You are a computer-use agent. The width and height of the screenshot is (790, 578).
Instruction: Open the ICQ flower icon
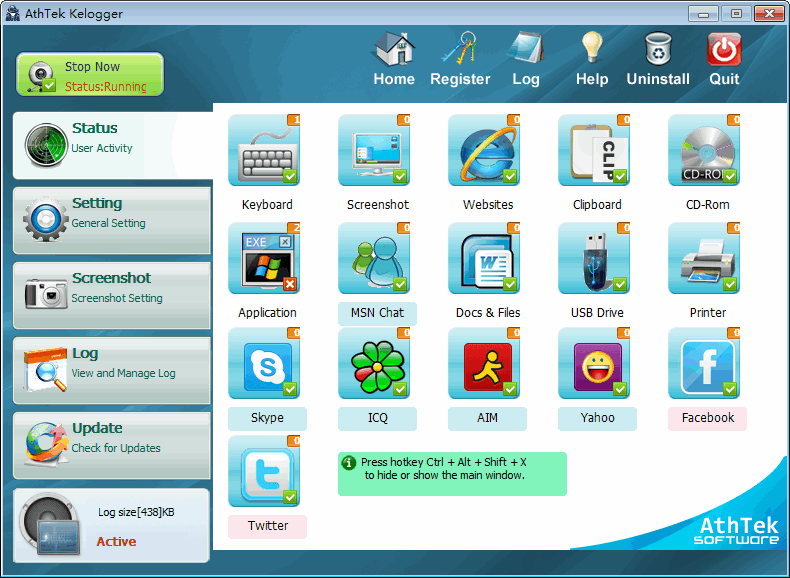click(374, 363)
